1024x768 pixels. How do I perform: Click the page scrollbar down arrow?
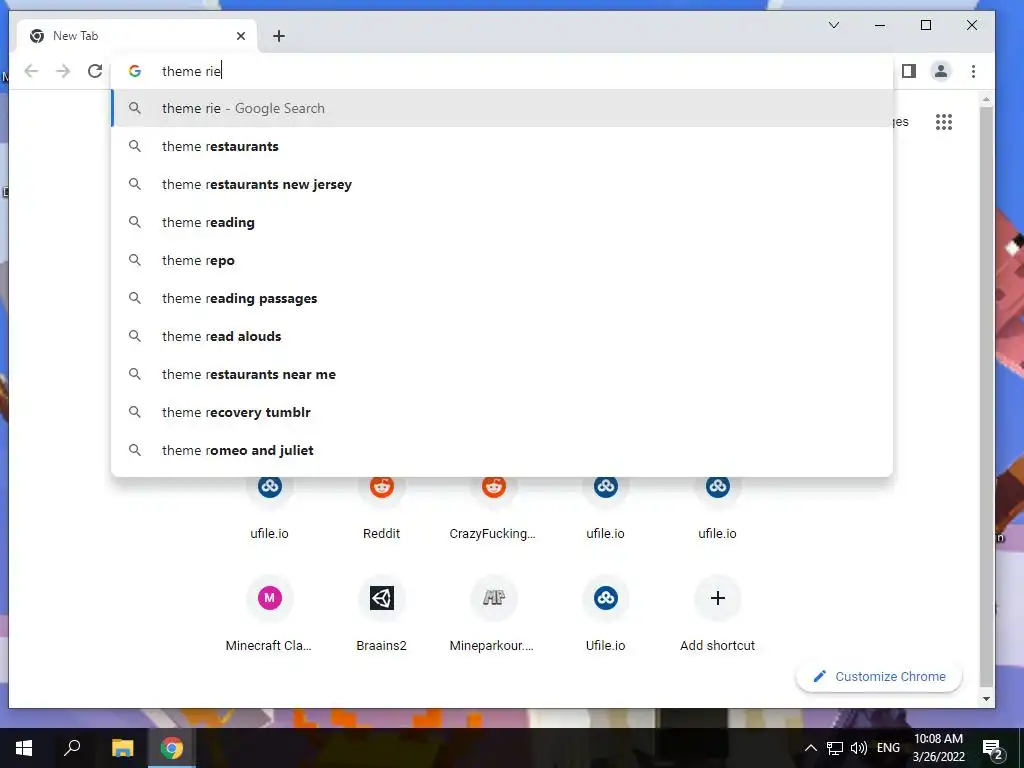(x=986, y=699)
